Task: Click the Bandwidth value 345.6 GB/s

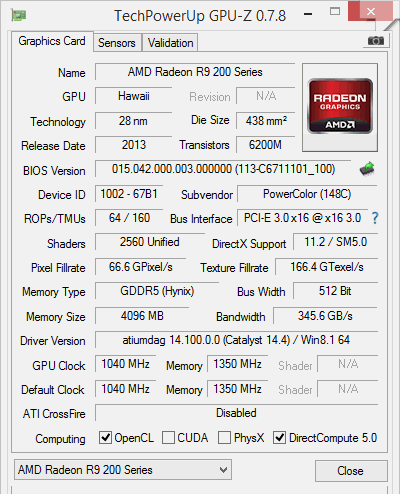Action: coord(325,316)
